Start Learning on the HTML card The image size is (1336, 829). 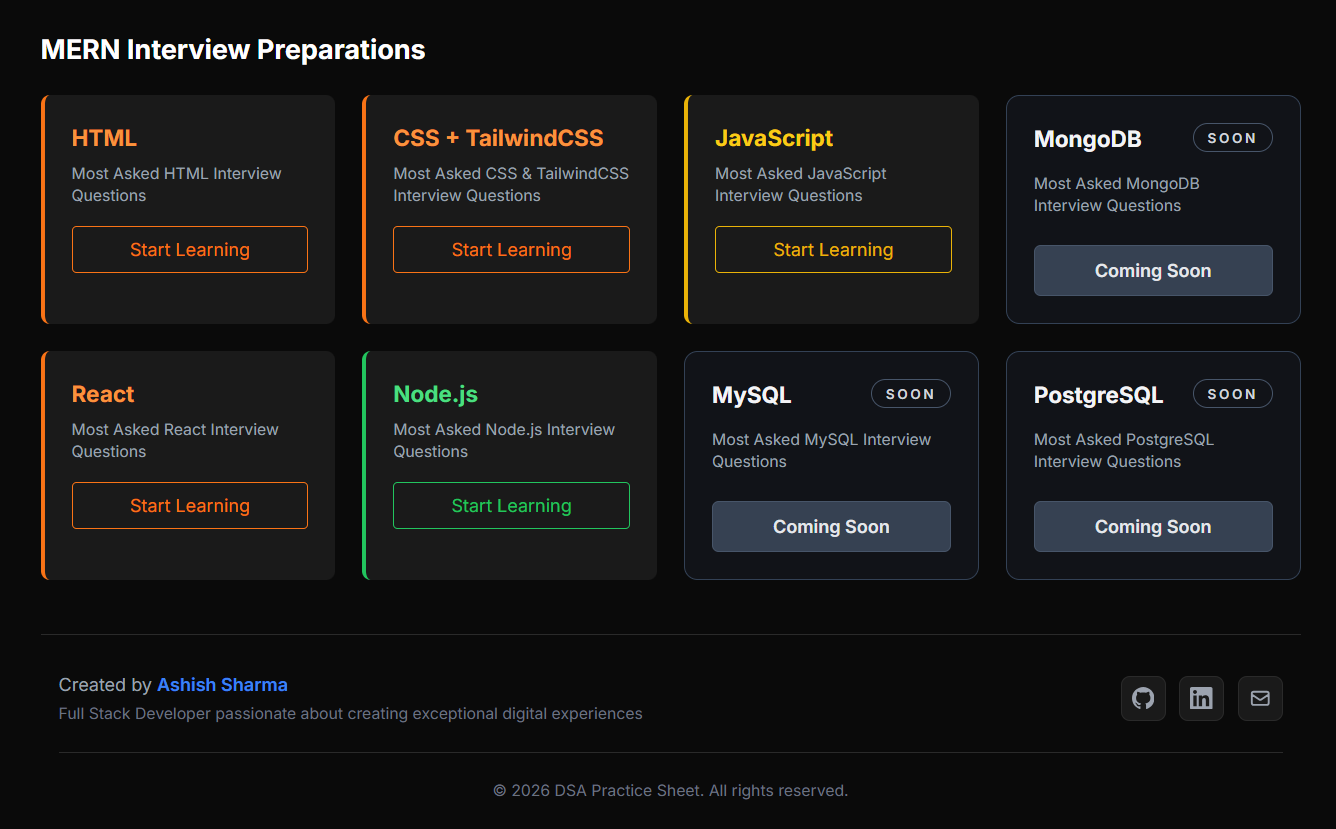point(190,250)
